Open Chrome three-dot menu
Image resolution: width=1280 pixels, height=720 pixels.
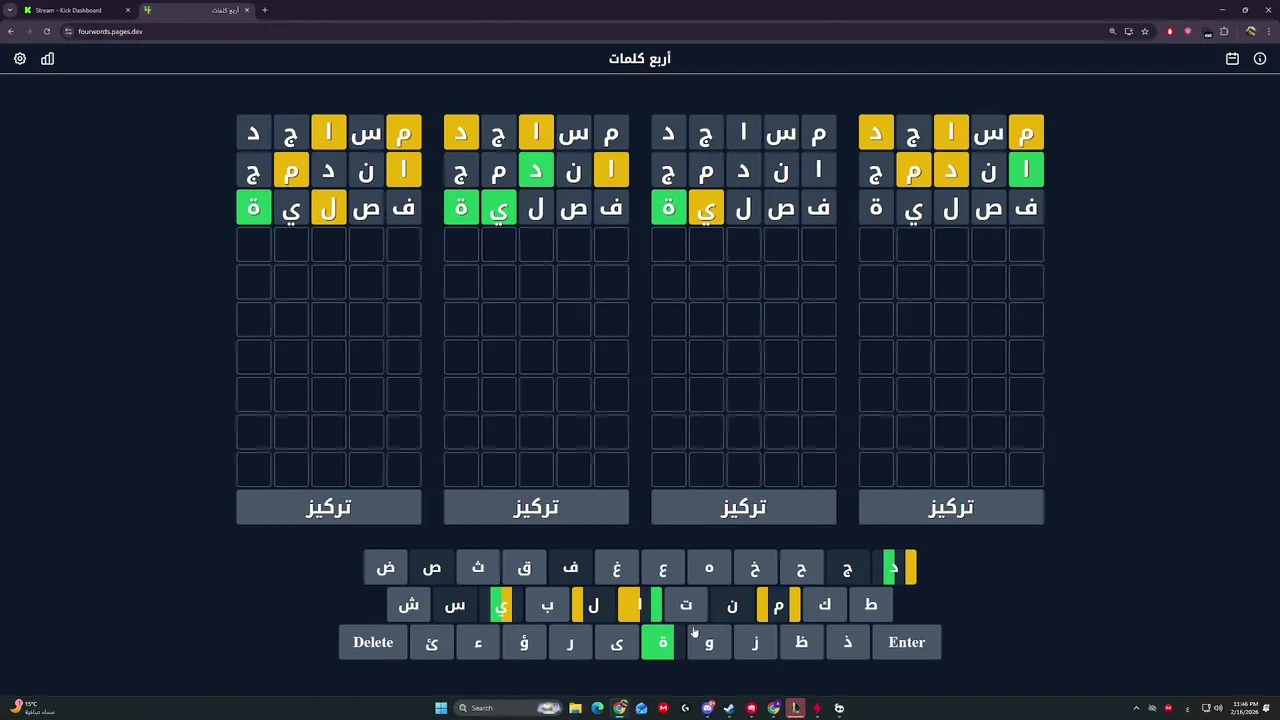click(x=1267, y=31)
